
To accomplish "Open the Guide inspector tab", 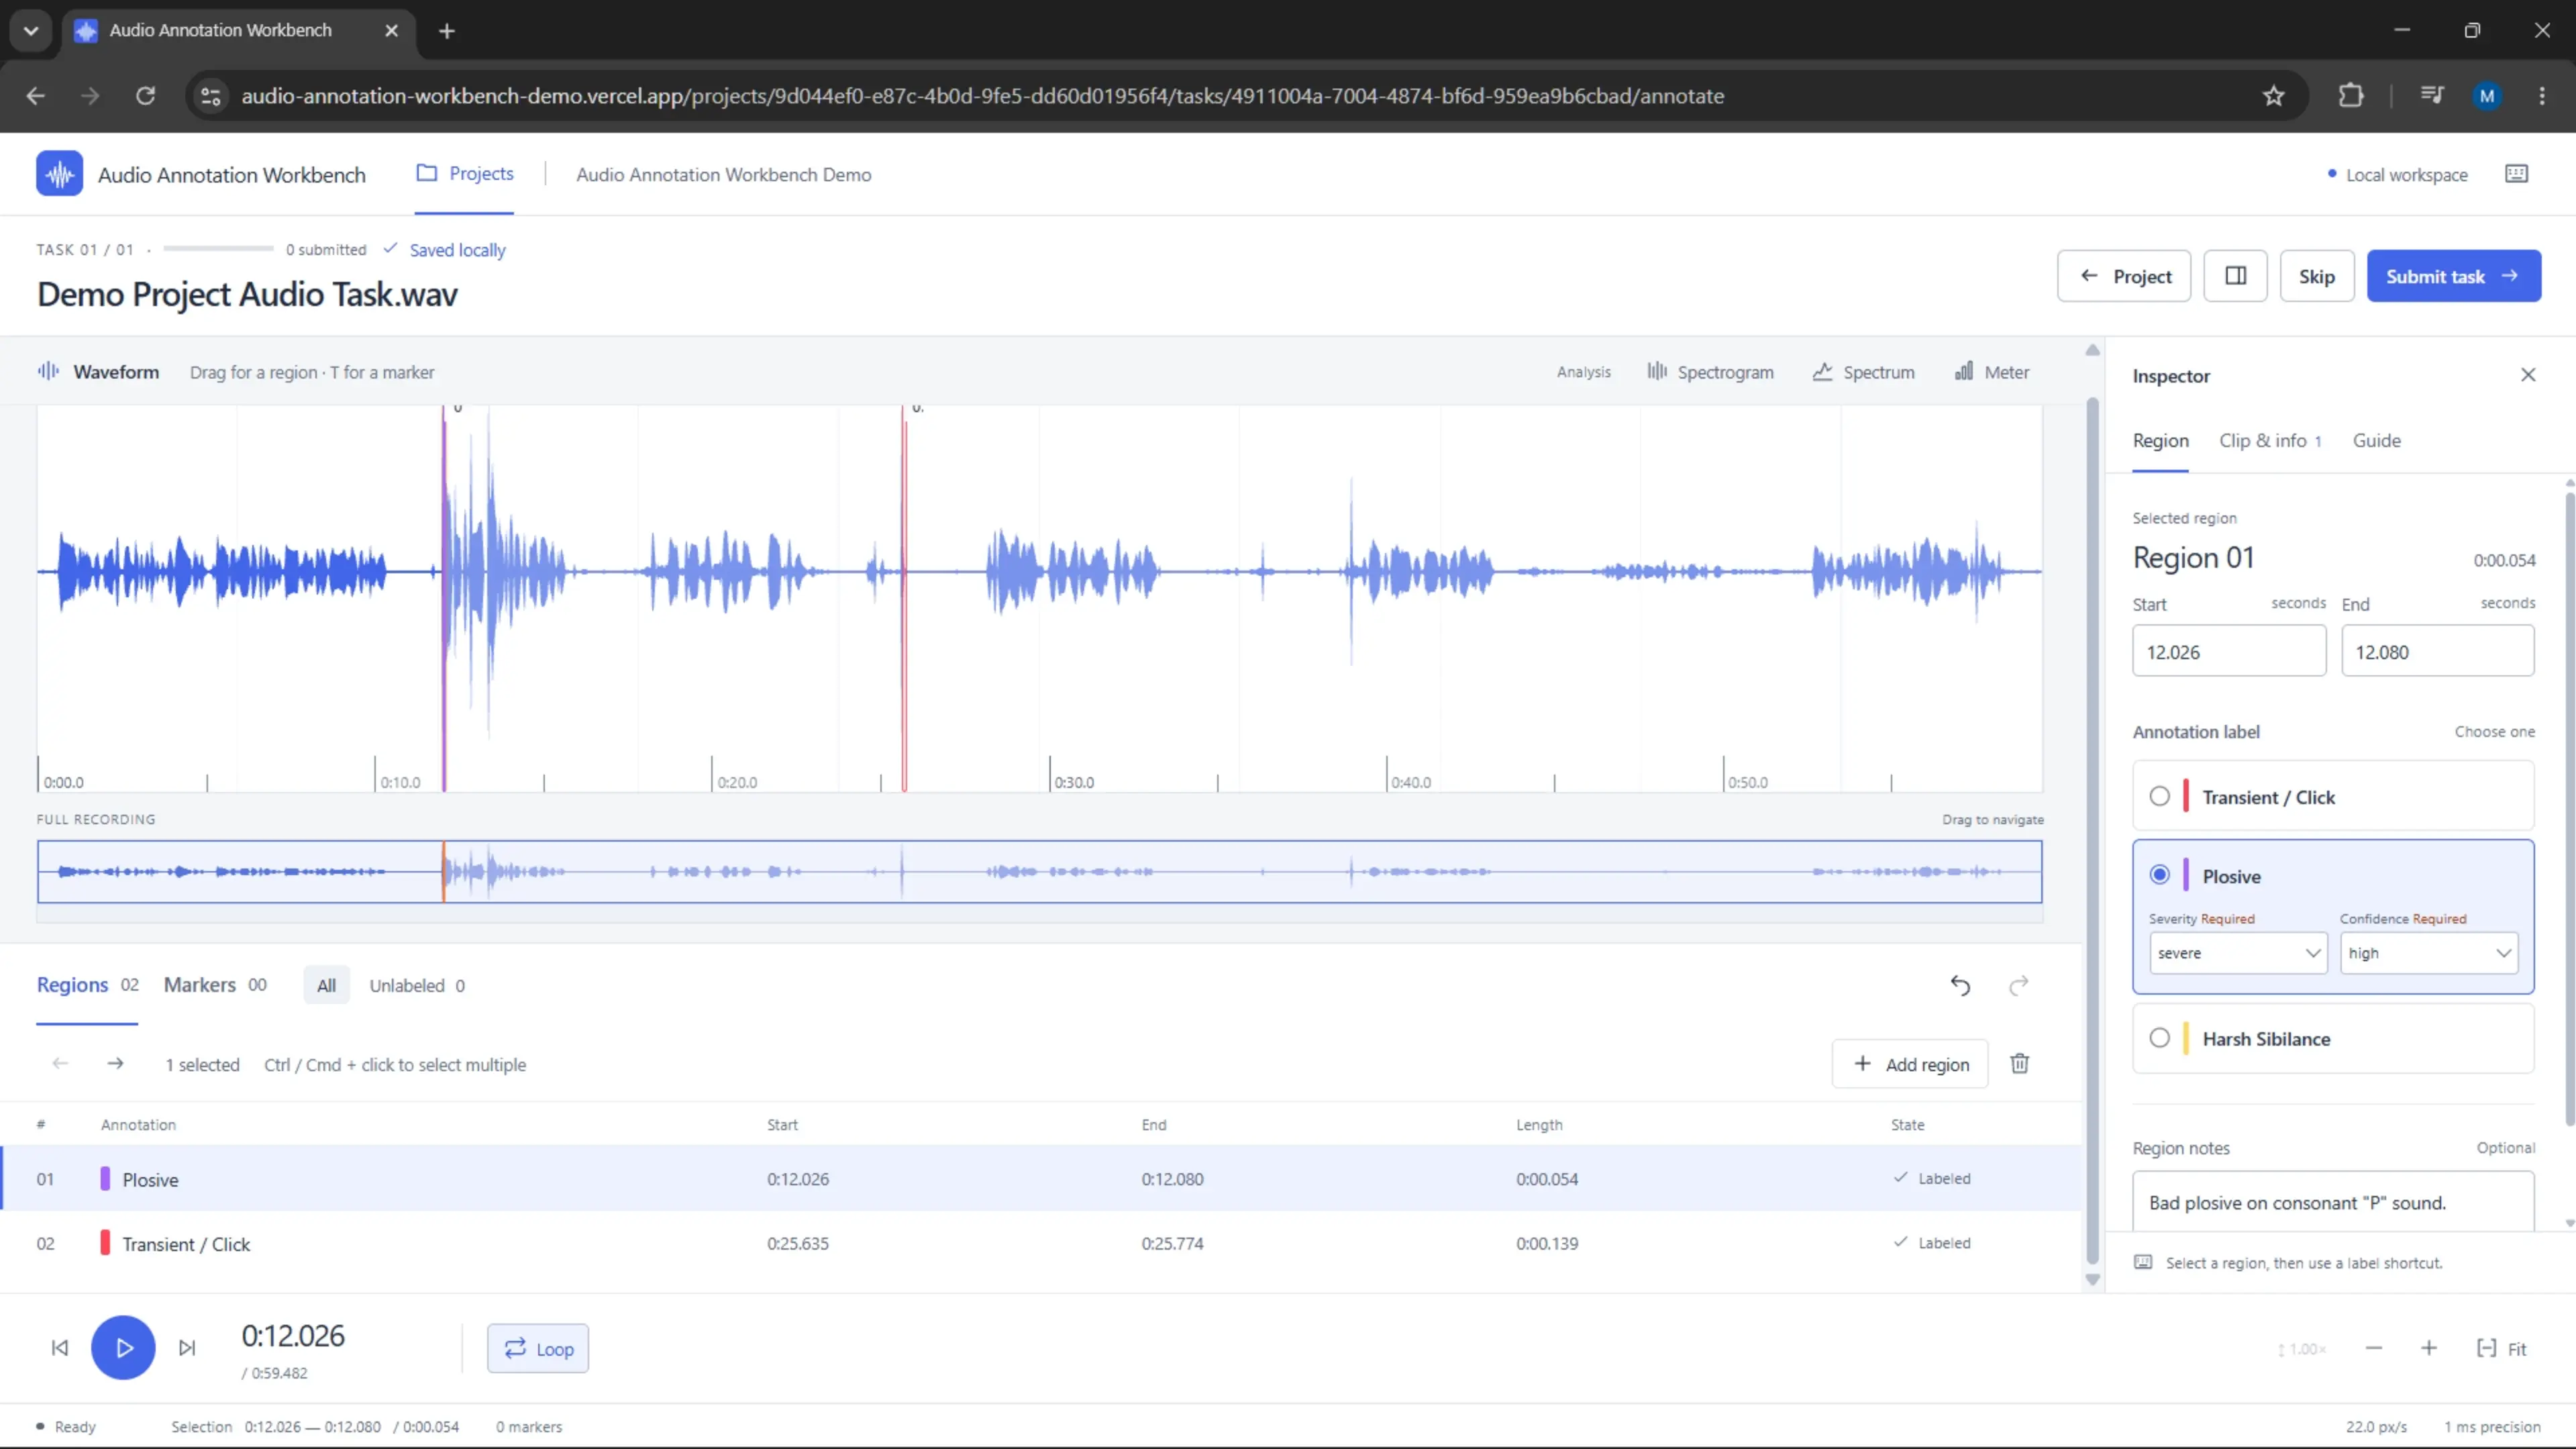I will pos(2376,441).
